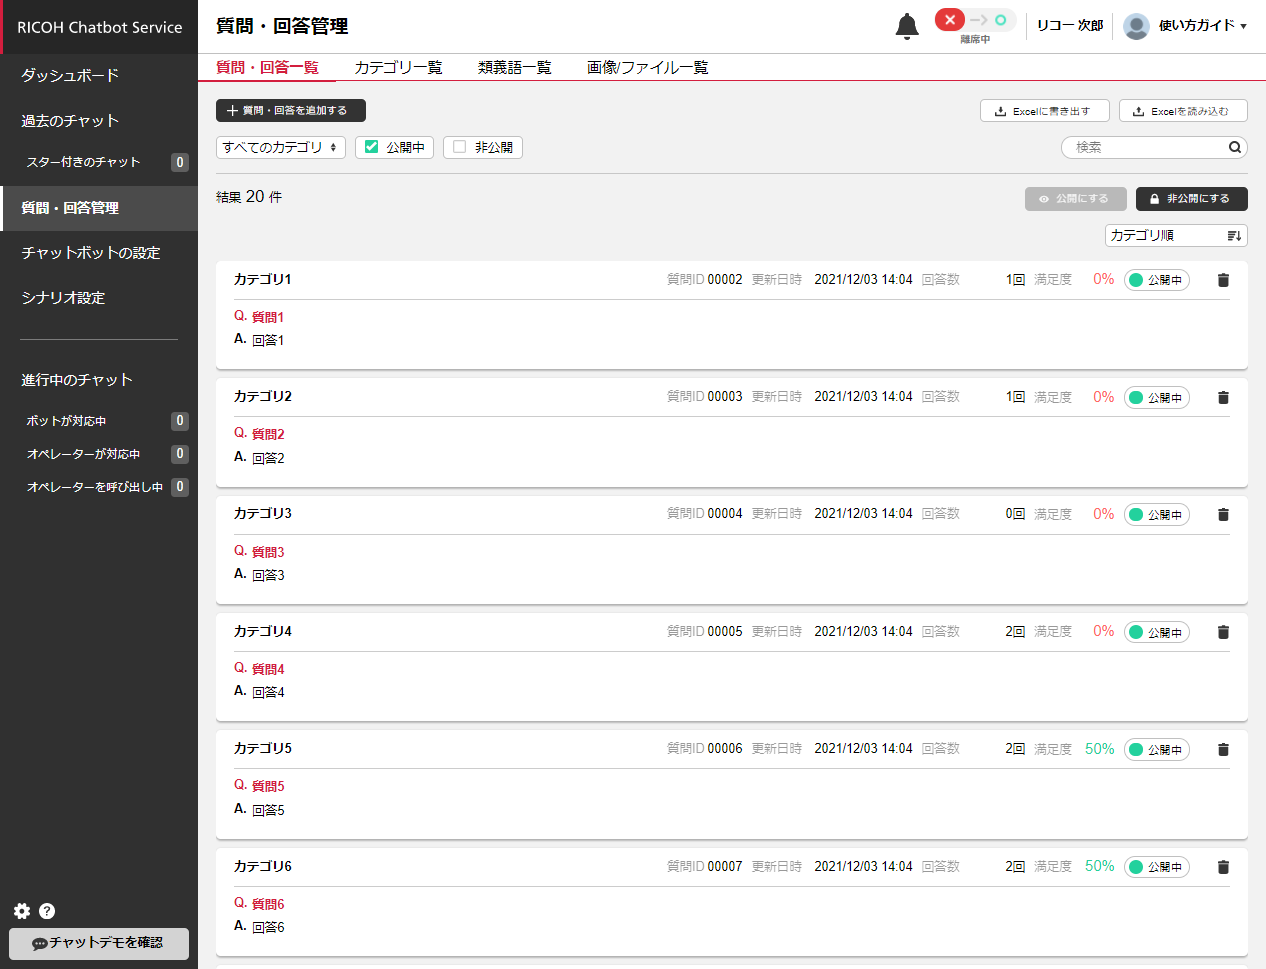Check the 非公開 filter checkbox

[x=460, y=147]
